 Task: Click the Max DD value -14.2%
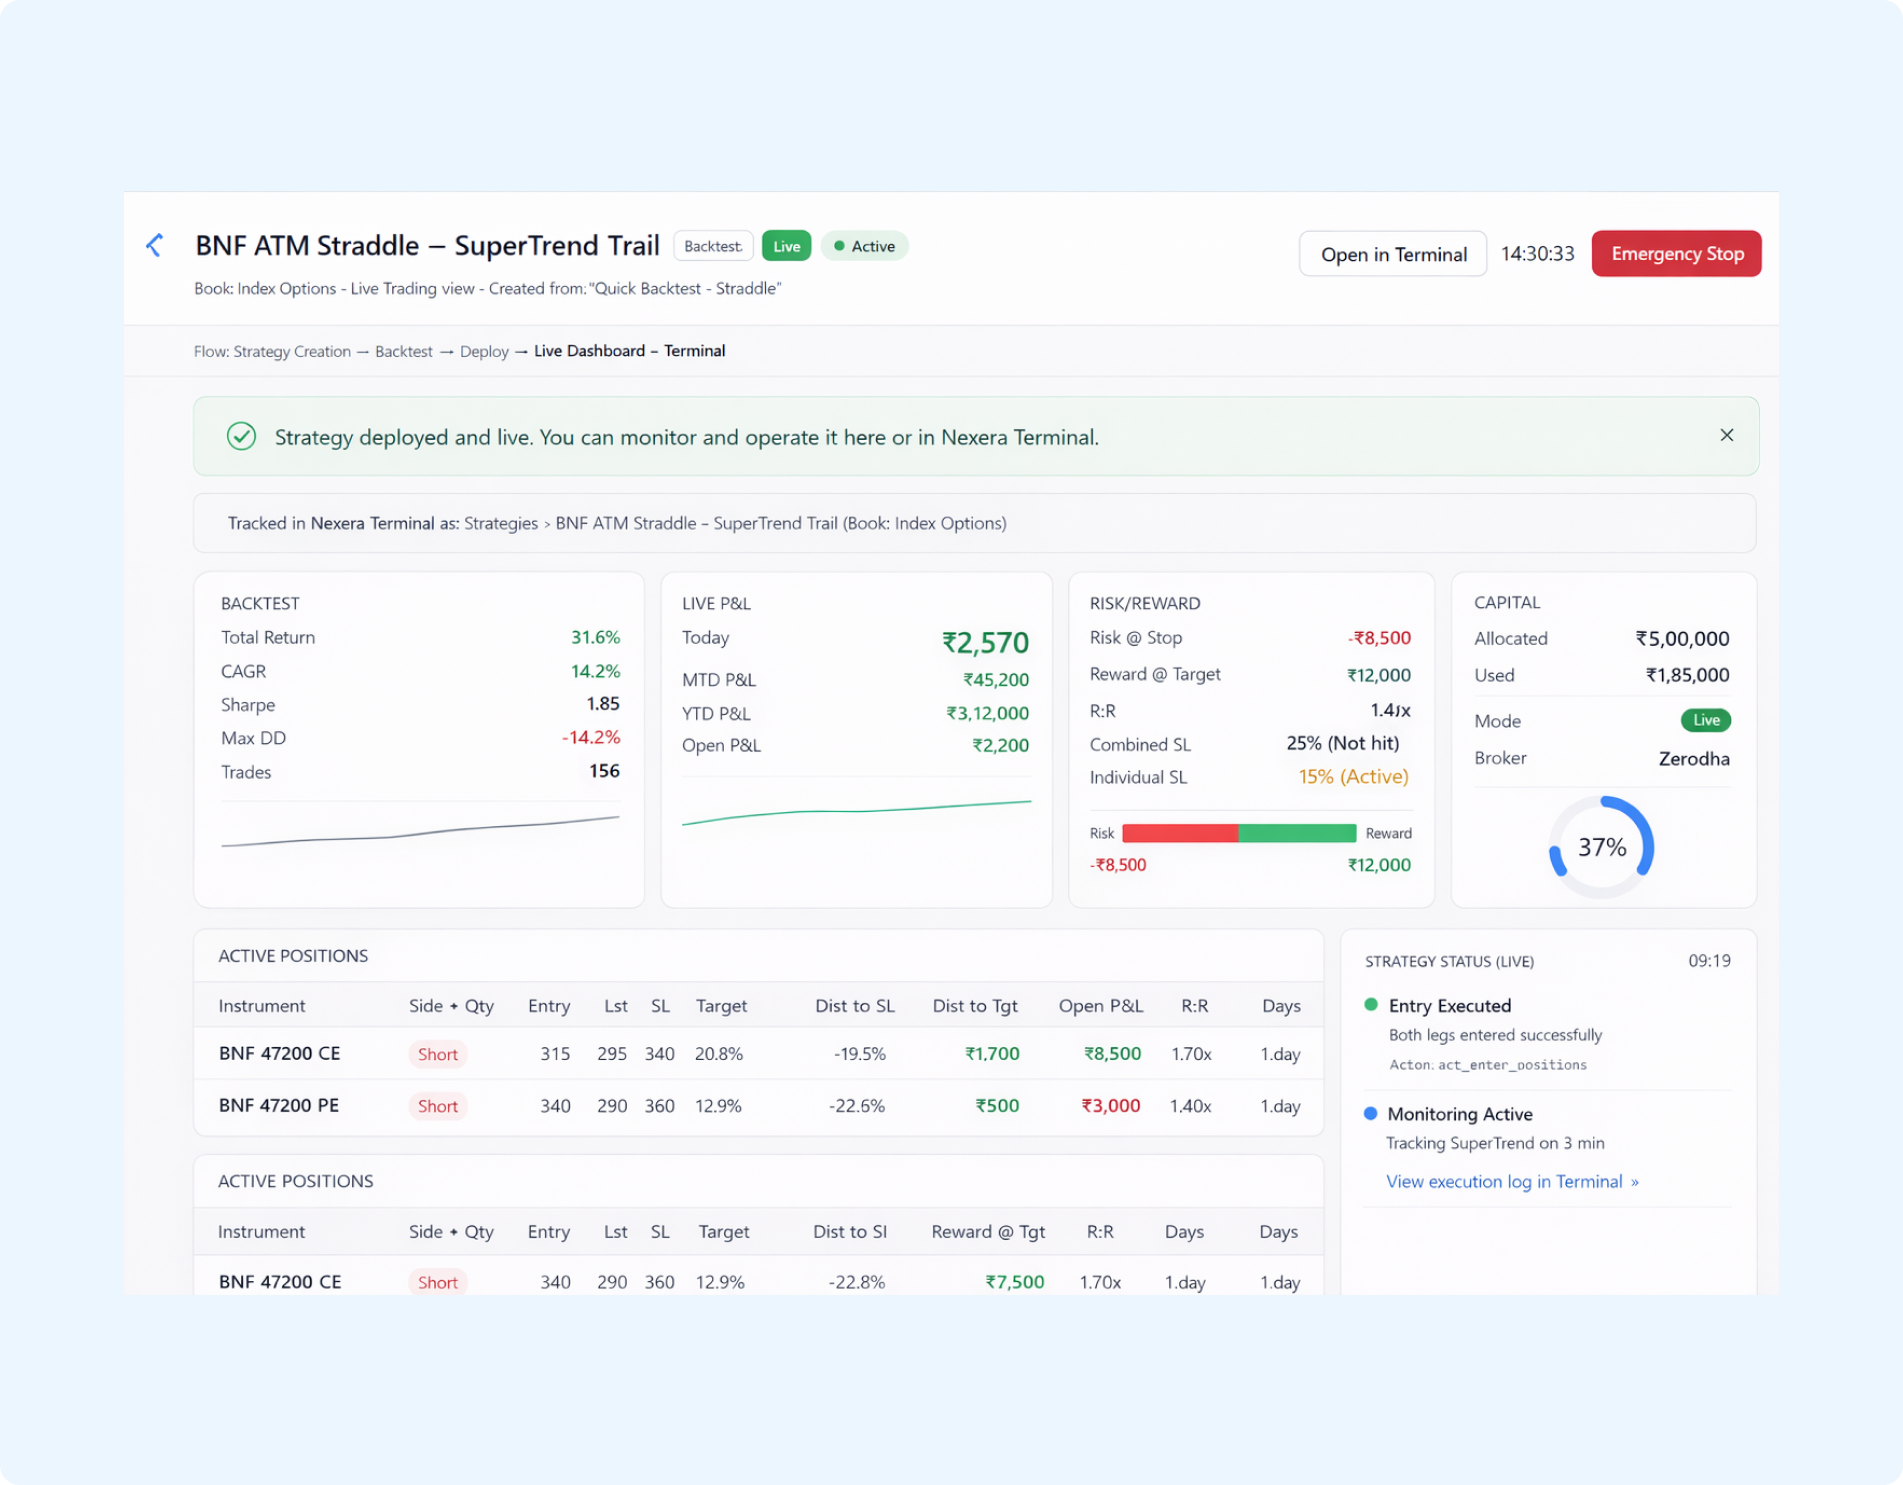[590, 738]
